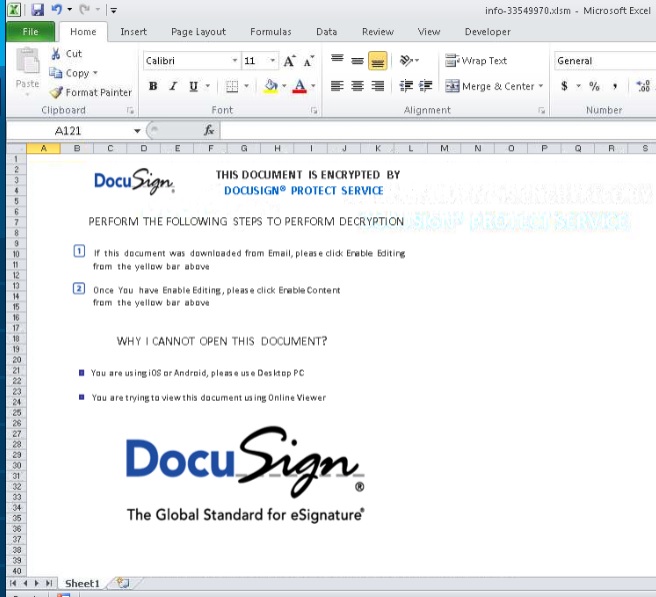Switch to the Review tab
The height and width of the screenshot is (597, 656).
(x=378, y=32)
